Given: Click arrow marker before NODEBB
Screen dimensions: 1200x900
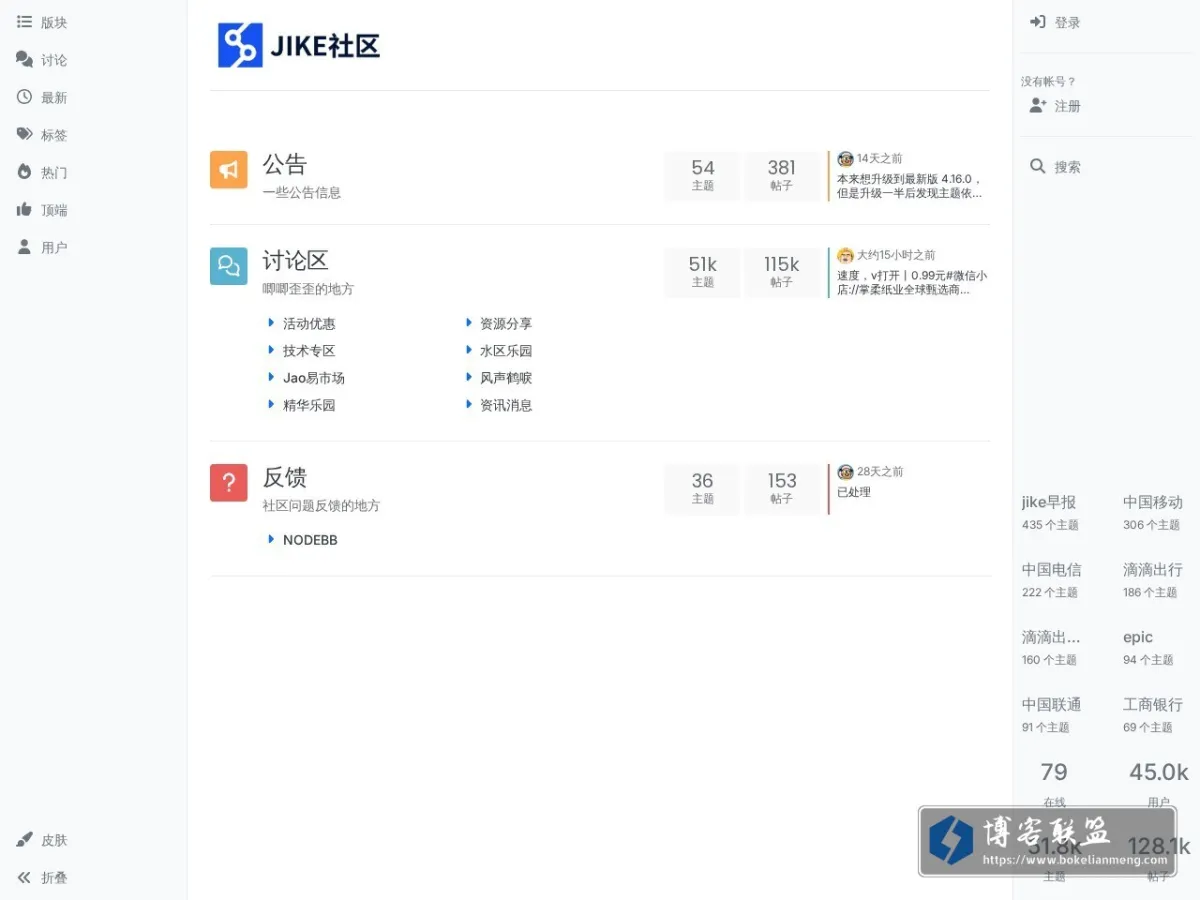Looking at the screenshot, I should (x=271, y=538).
